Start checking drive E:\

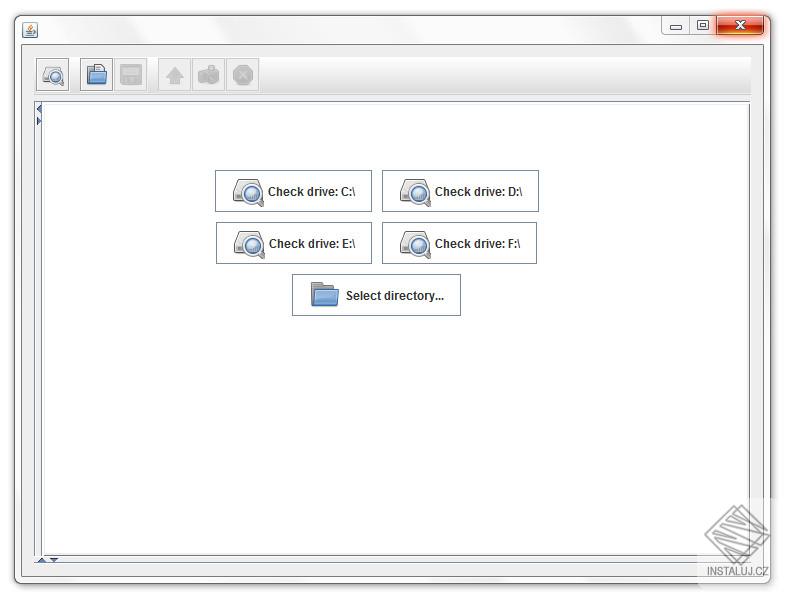294,243
